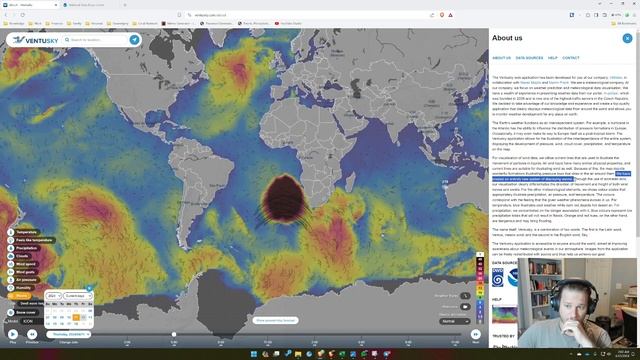This screenshot has height=360, width=640.
Task: Open the YouTube Studio bookmark
Action: click(x=288, y=24)
